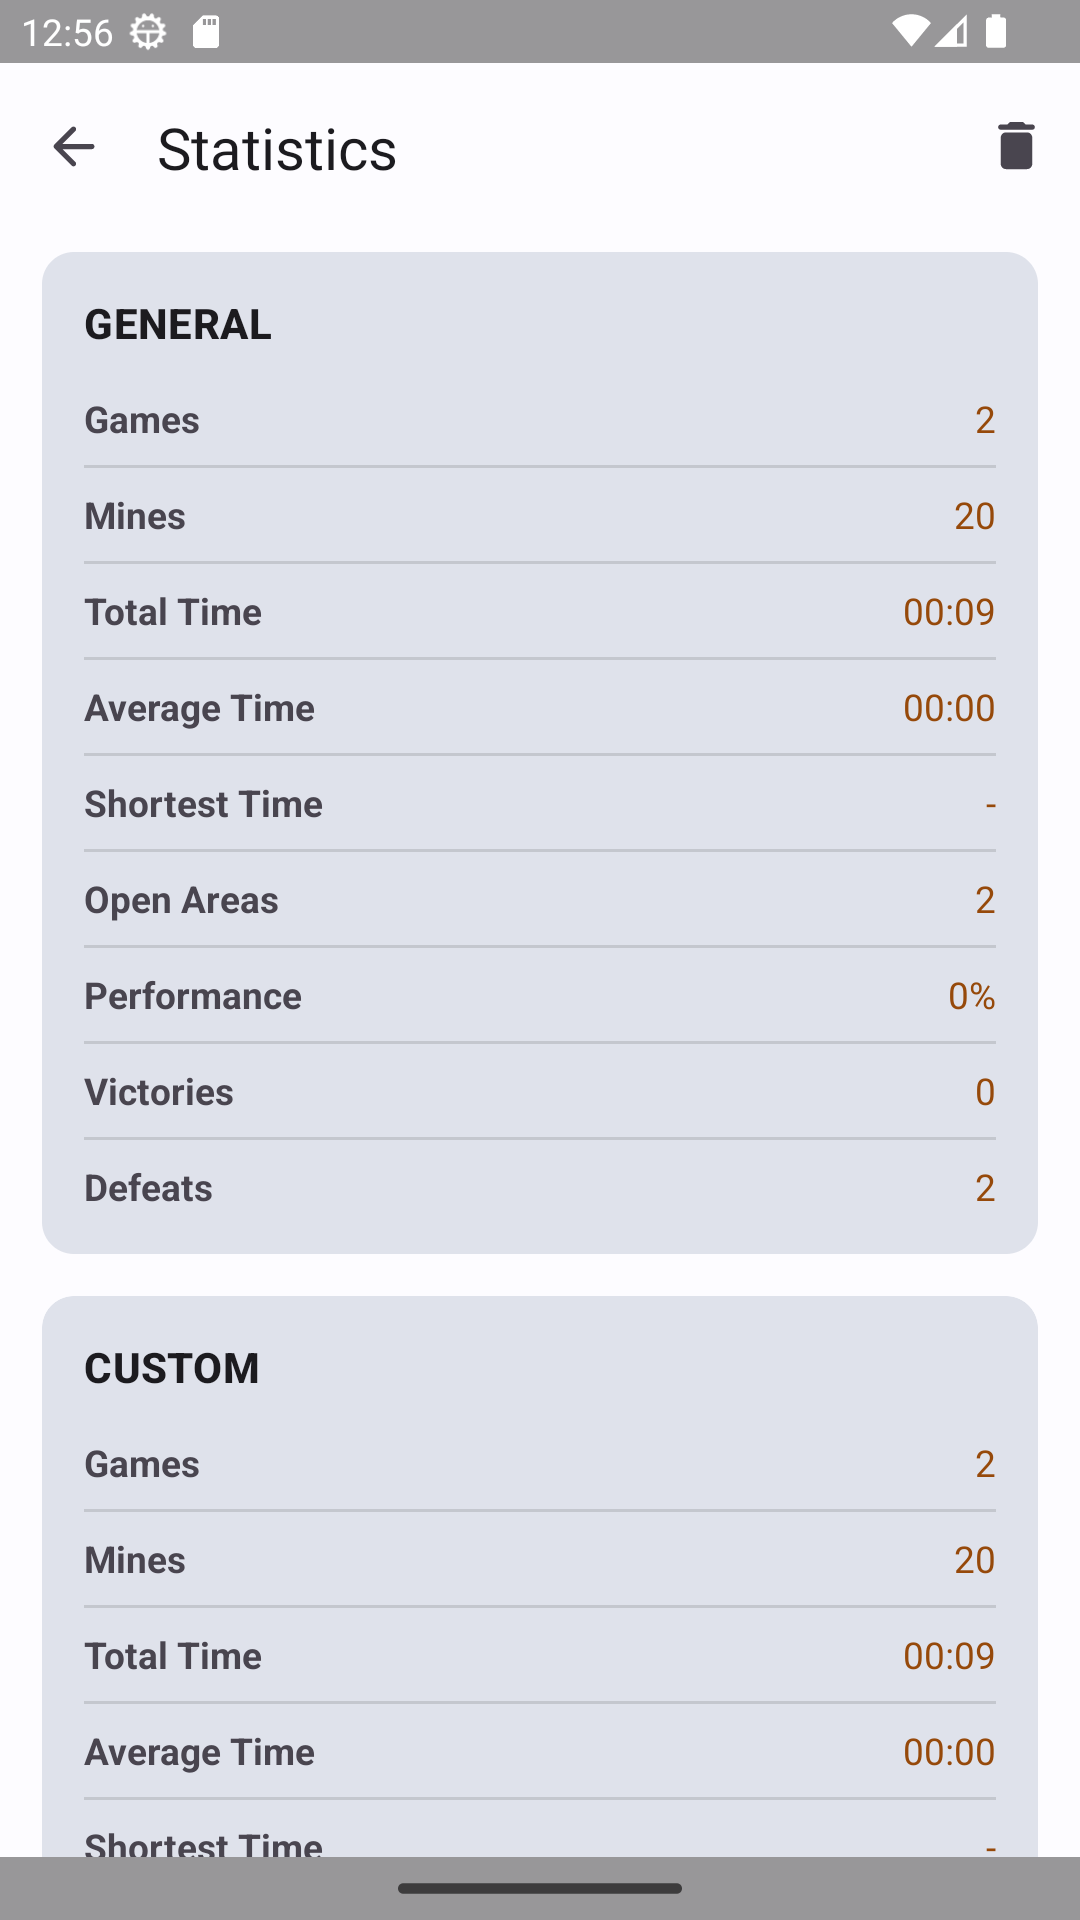Tap the battery icon in the status bar

coord(996,32)
